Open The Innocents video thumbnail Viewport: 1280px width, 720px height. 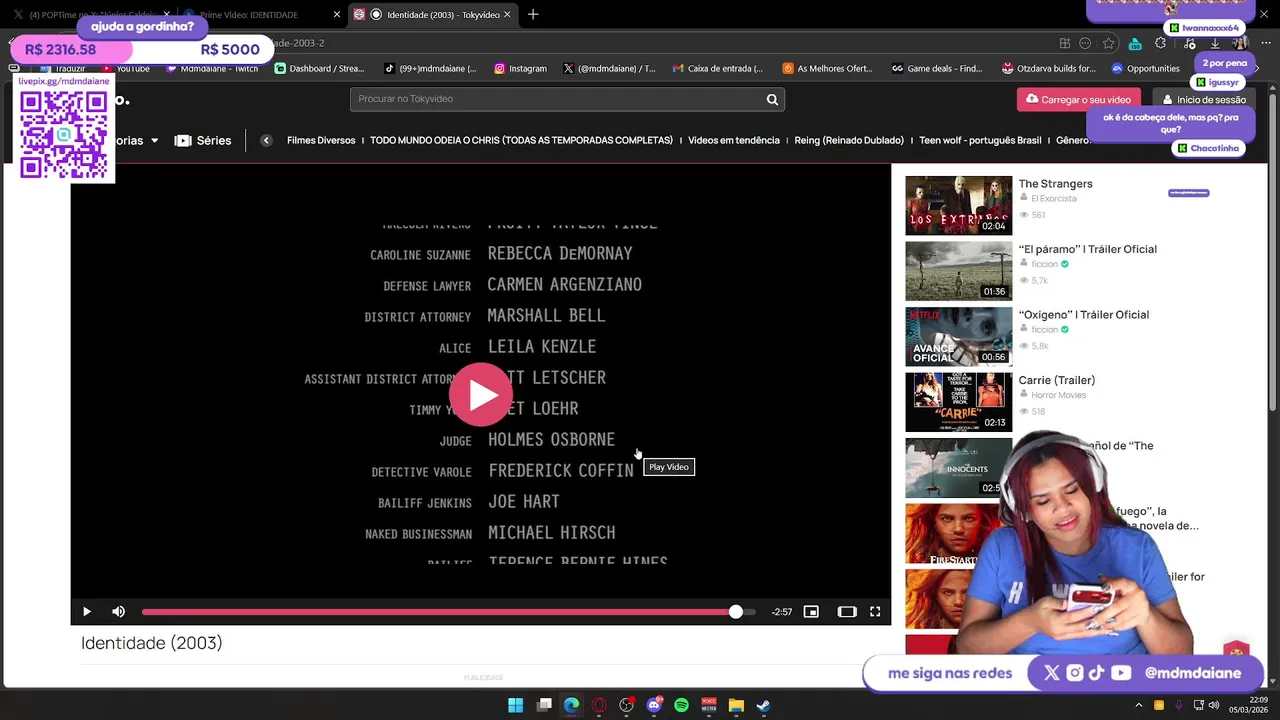coord(958,467)
